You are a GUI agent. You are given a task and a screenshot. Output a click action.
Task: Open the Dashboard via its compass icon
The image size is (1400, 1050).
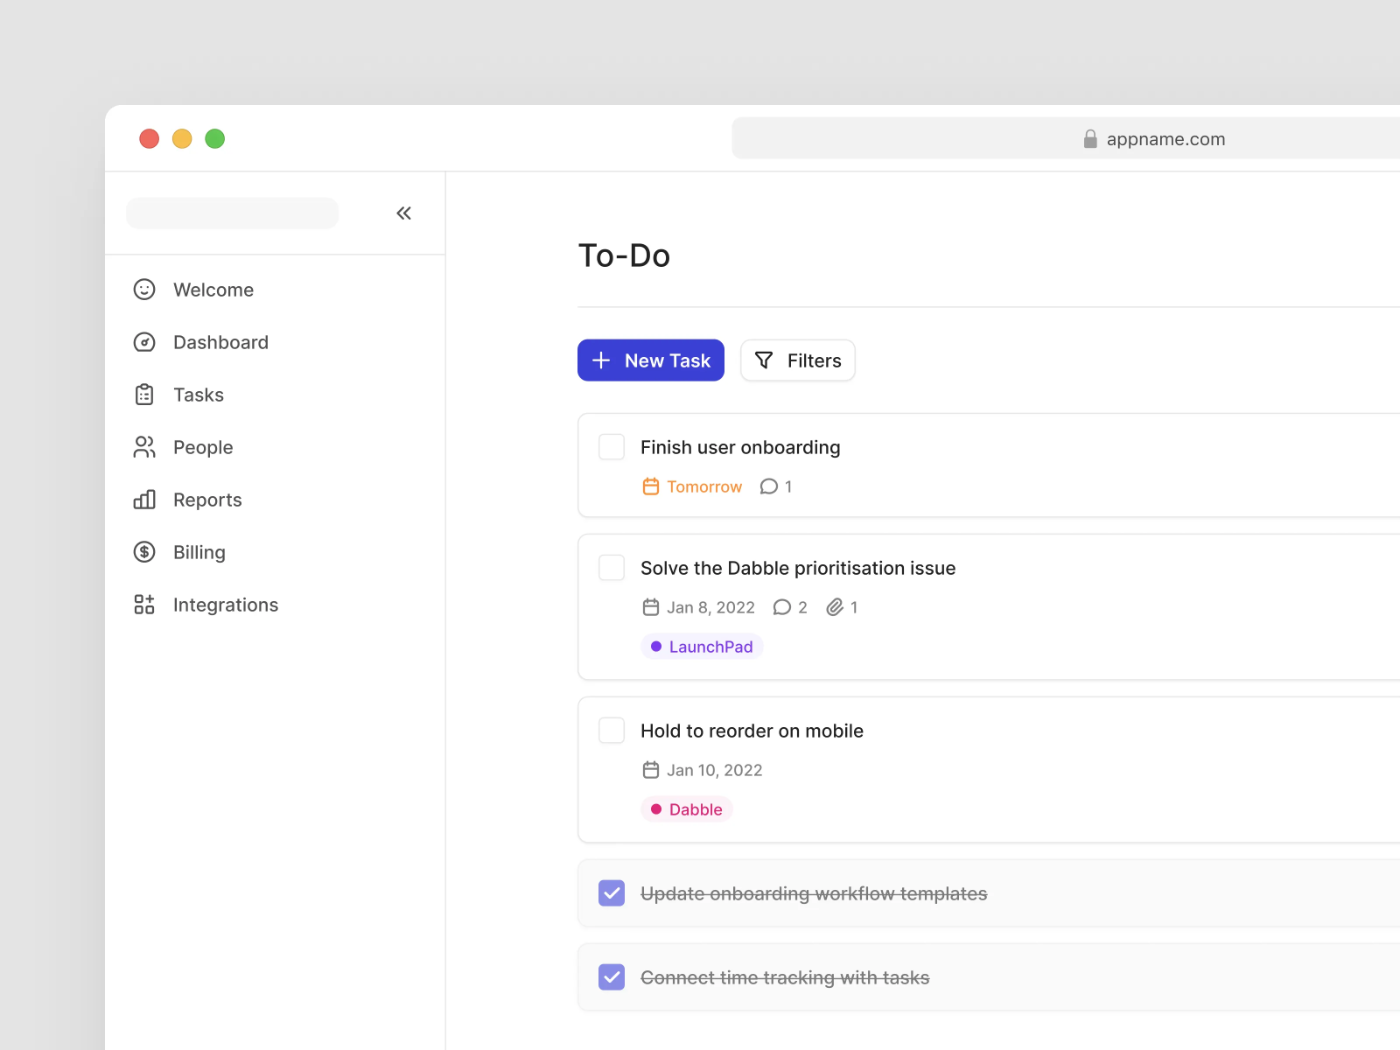coord(145,342)
